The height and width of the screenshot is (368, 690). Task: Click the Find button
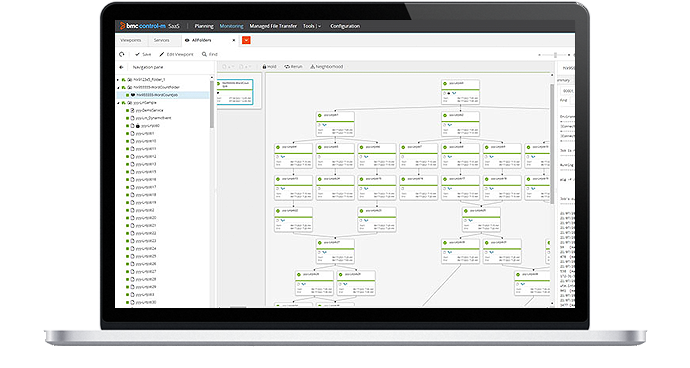209,54
